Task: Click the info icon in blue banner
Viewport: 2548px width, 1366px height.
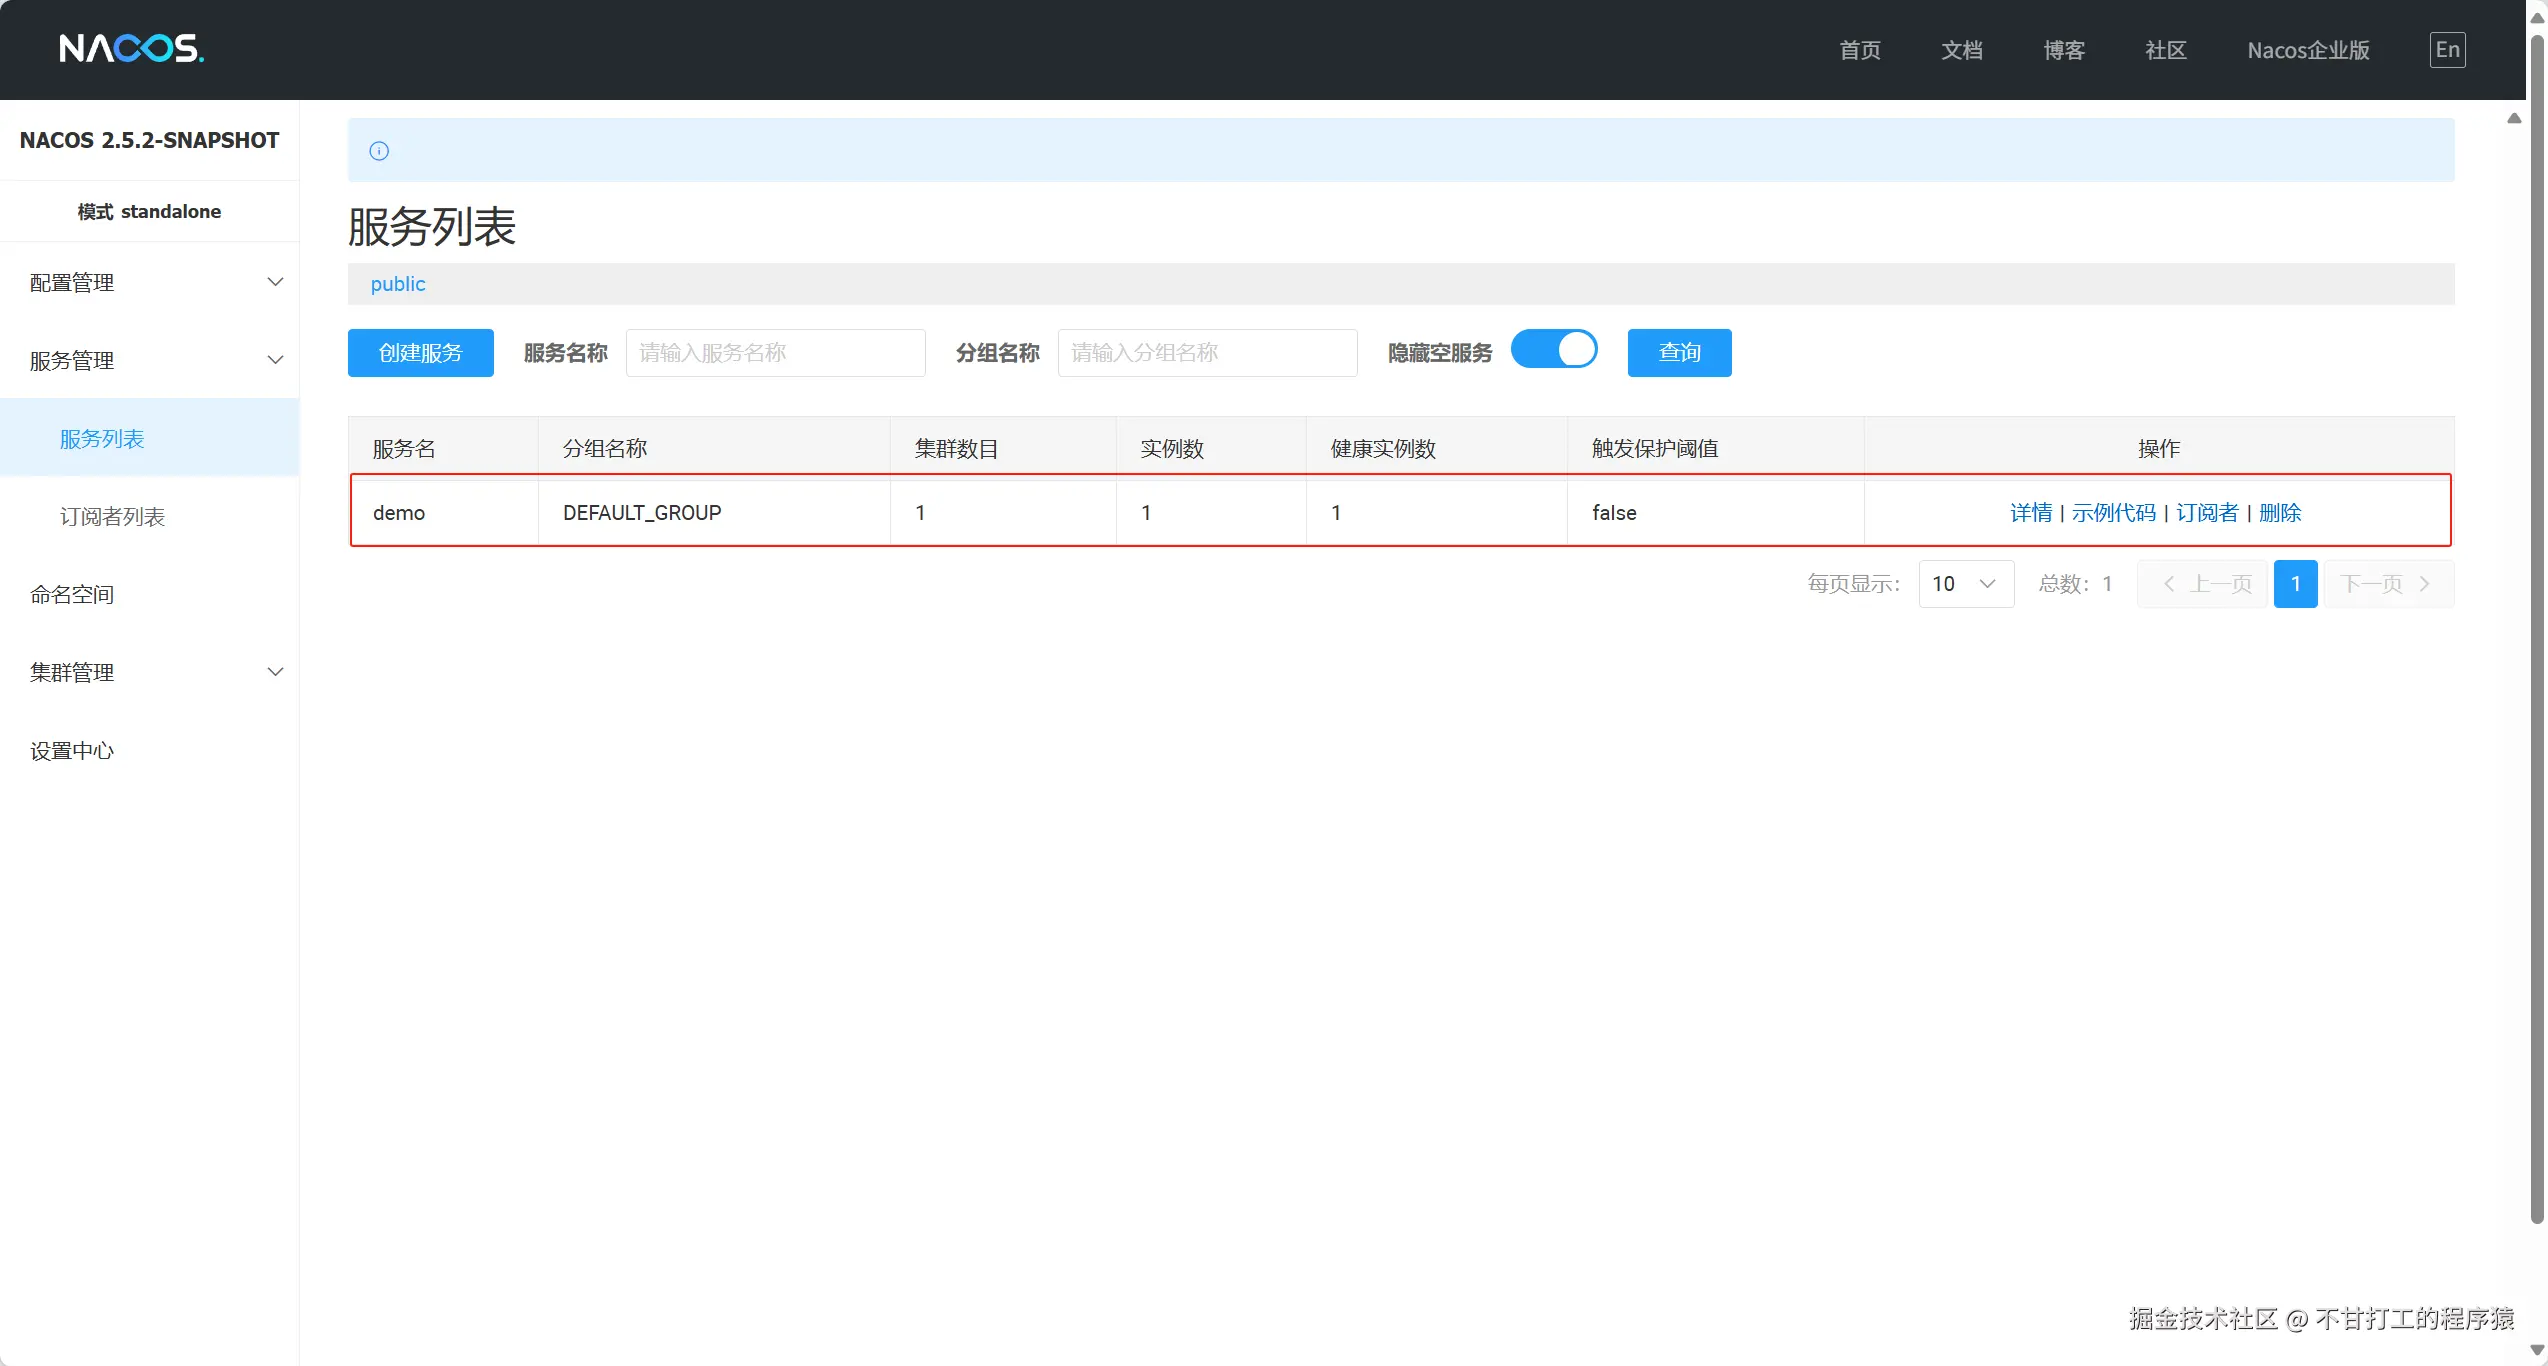Action: 379,151
